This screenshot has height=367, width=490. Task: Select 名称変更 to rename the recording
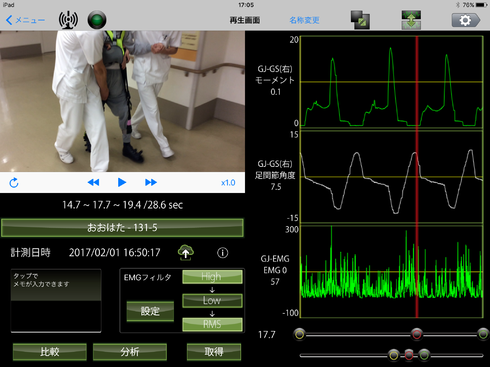[x=304, y=20]
